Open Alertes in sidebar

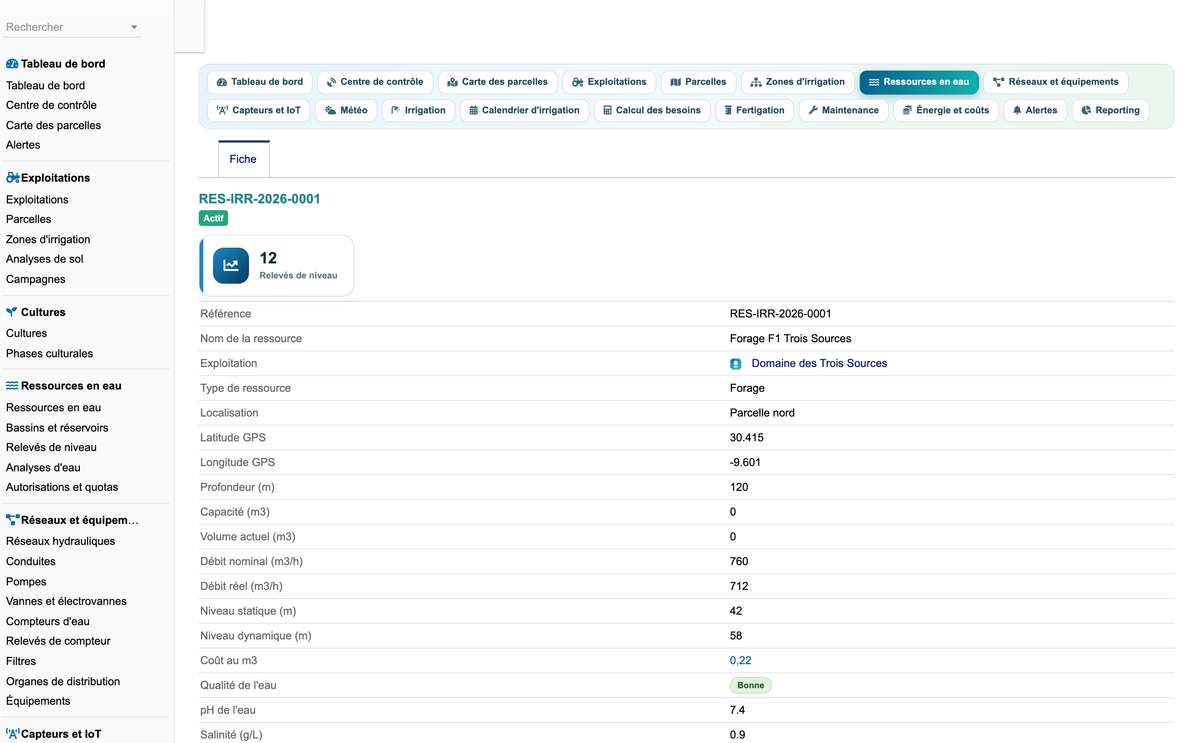click(x=23, y=145)
